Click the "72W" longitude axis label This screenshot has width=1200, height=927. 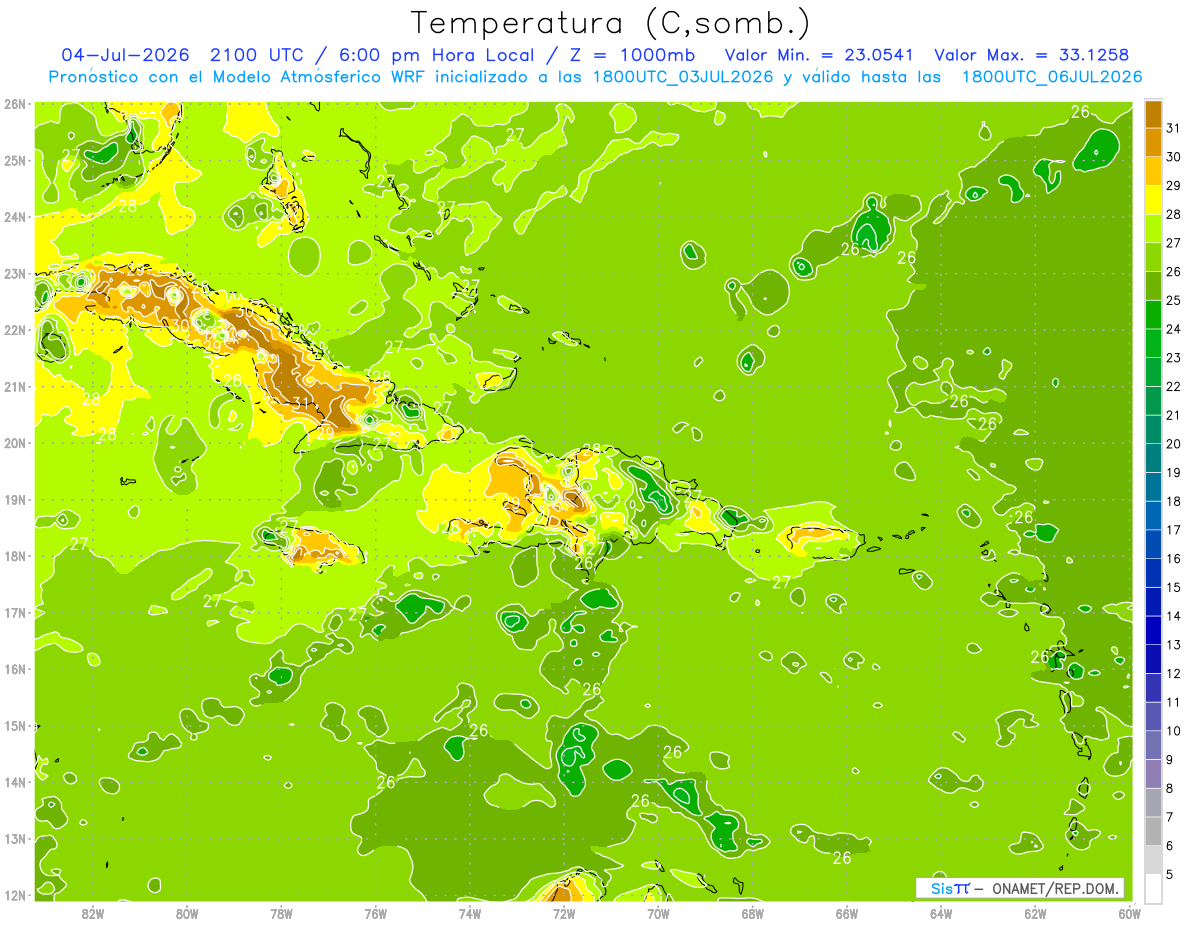564,914
